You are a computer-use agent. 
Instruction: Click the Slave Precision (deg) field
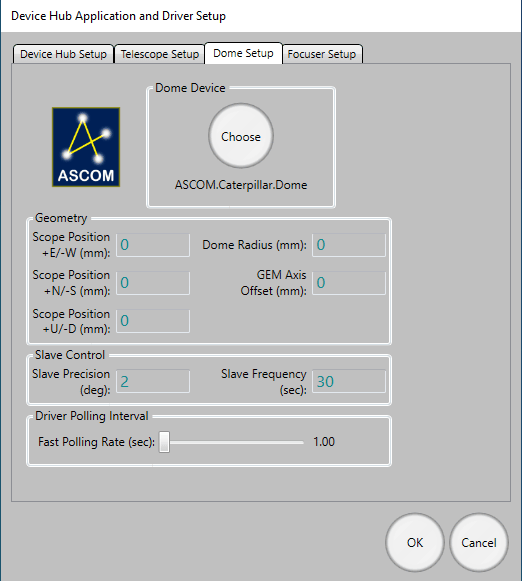(x=153, y=381)
